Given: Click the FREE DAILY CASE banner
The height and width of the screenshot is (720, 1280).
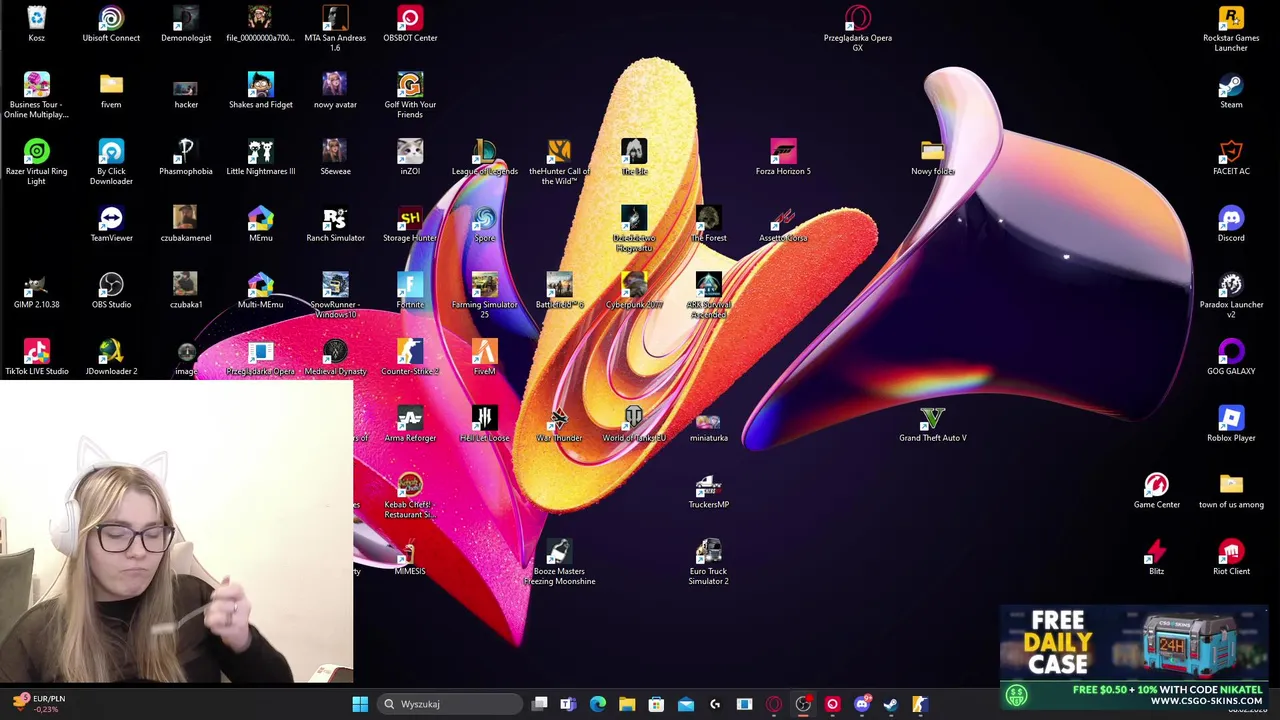Looking at the screenshot, I should [x=1133, y=657].
